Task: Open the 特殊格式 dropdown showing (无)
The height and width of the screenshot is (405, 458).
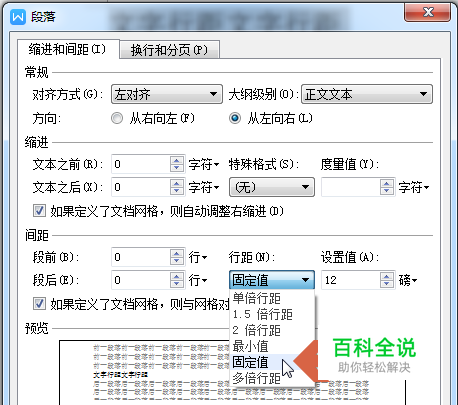Action: coord(272,187)
